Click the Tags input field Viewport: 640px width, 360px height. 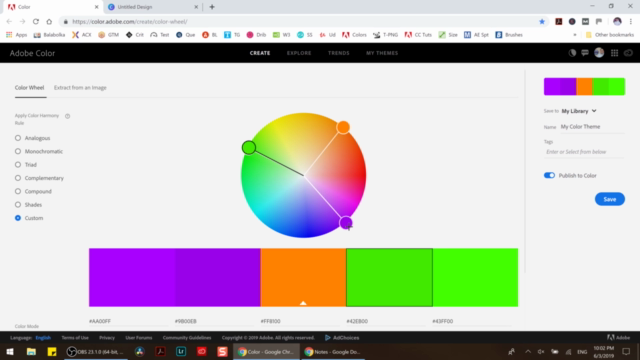point(584,152)
